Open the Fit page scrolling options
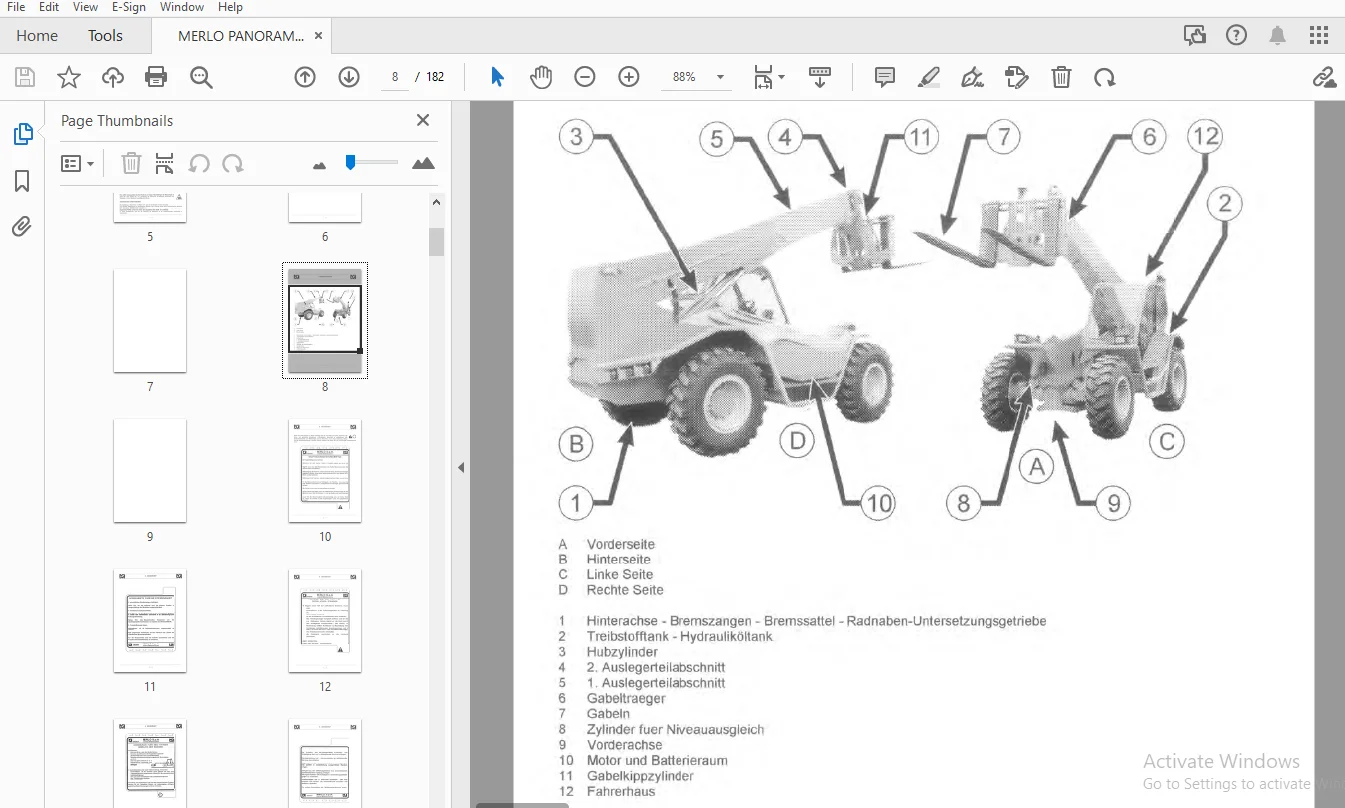This screenshot has width=1345, height=808. (769, 77)
